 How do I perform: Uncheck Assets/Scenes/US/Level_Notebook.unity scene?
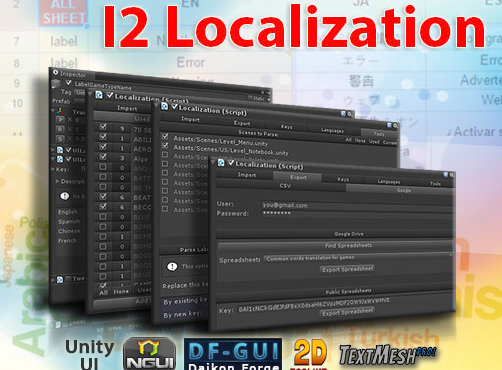point(165,145)
